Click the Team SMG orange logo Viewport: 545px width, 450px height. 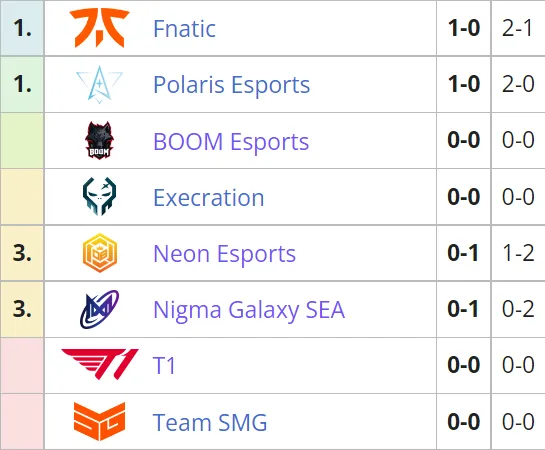pyautogui.click(x=99, y=422)
